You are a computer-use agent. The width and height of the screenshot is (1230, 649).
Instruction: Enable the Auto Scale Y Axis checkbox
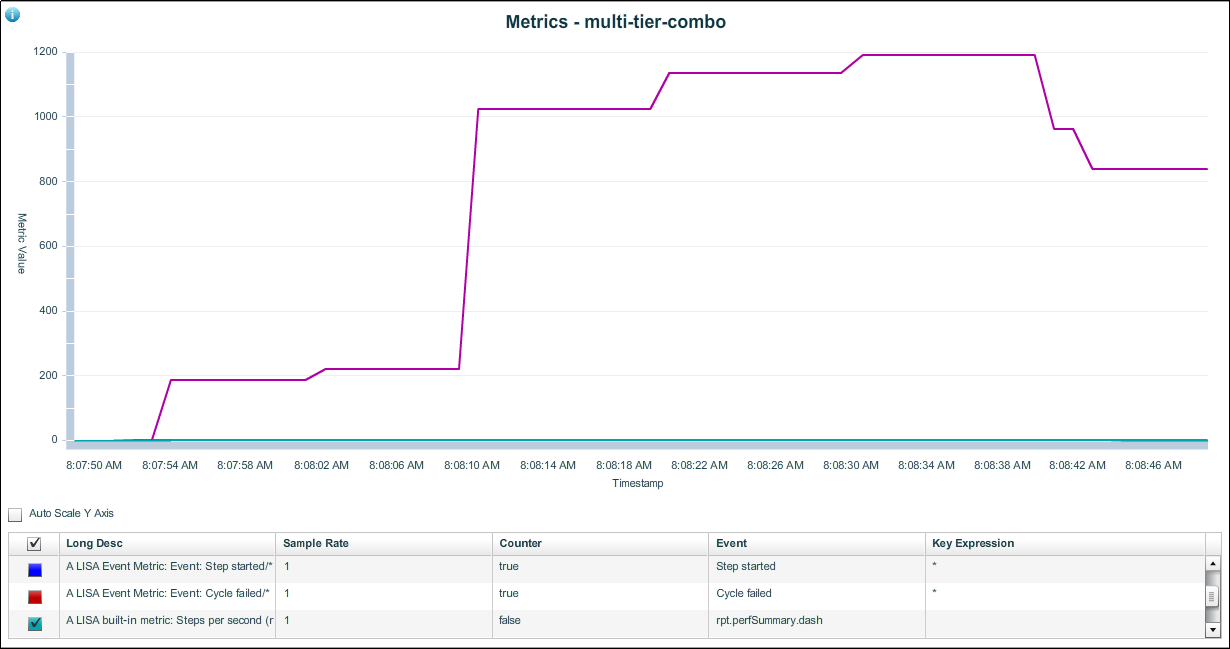[x=15, y=513]
